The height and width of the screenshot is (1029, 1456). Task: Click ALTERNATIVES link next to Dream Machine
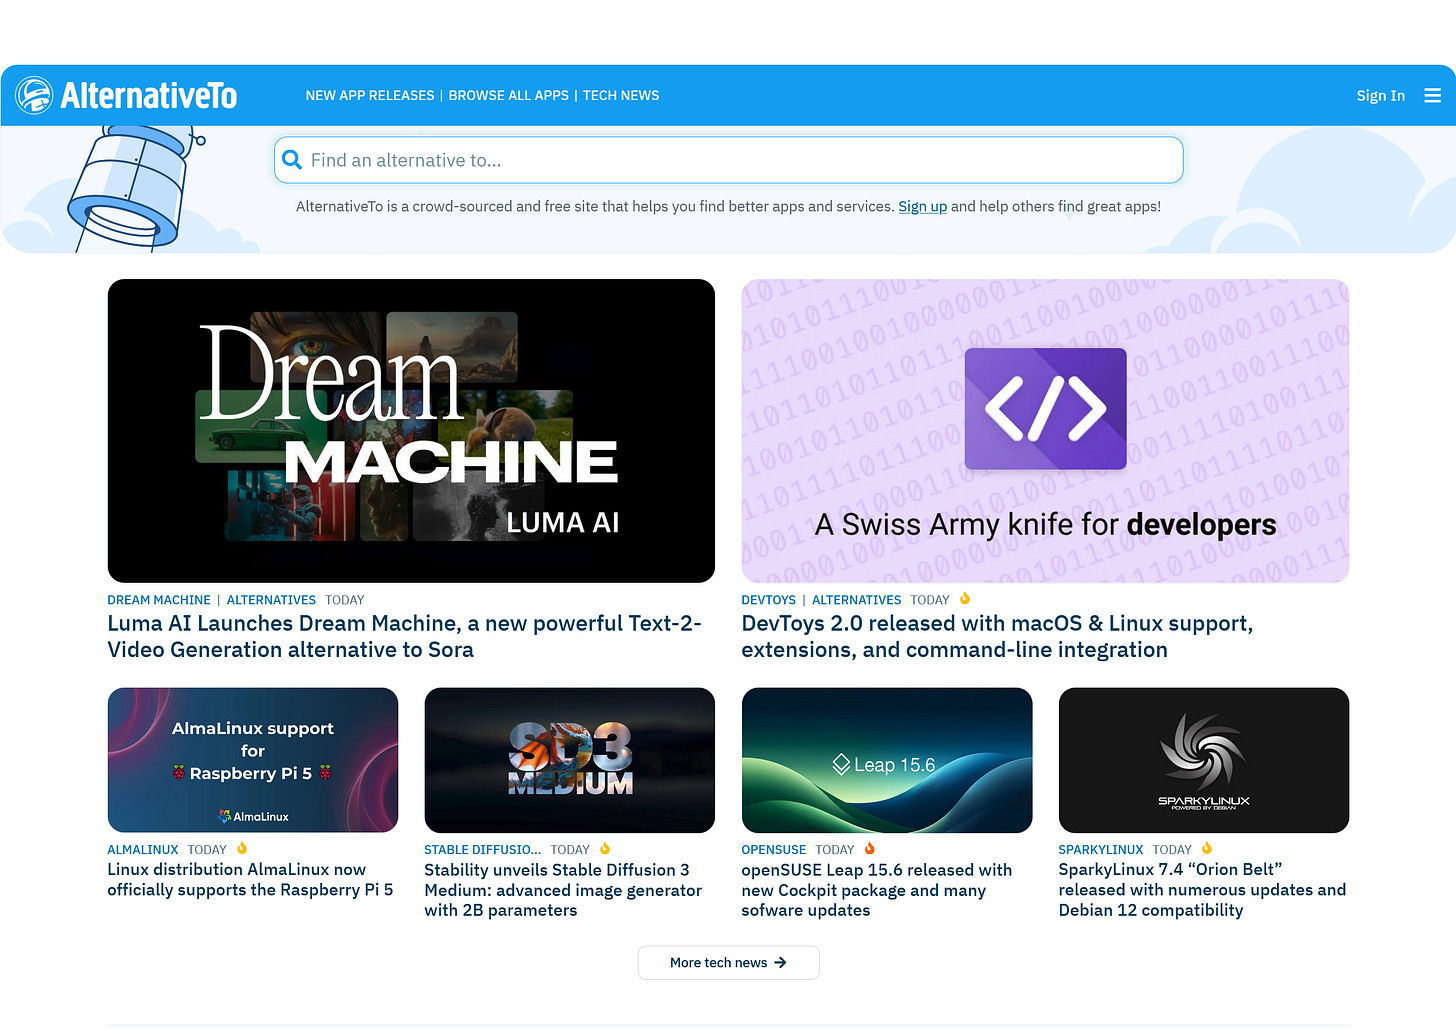tap(271, 600)
